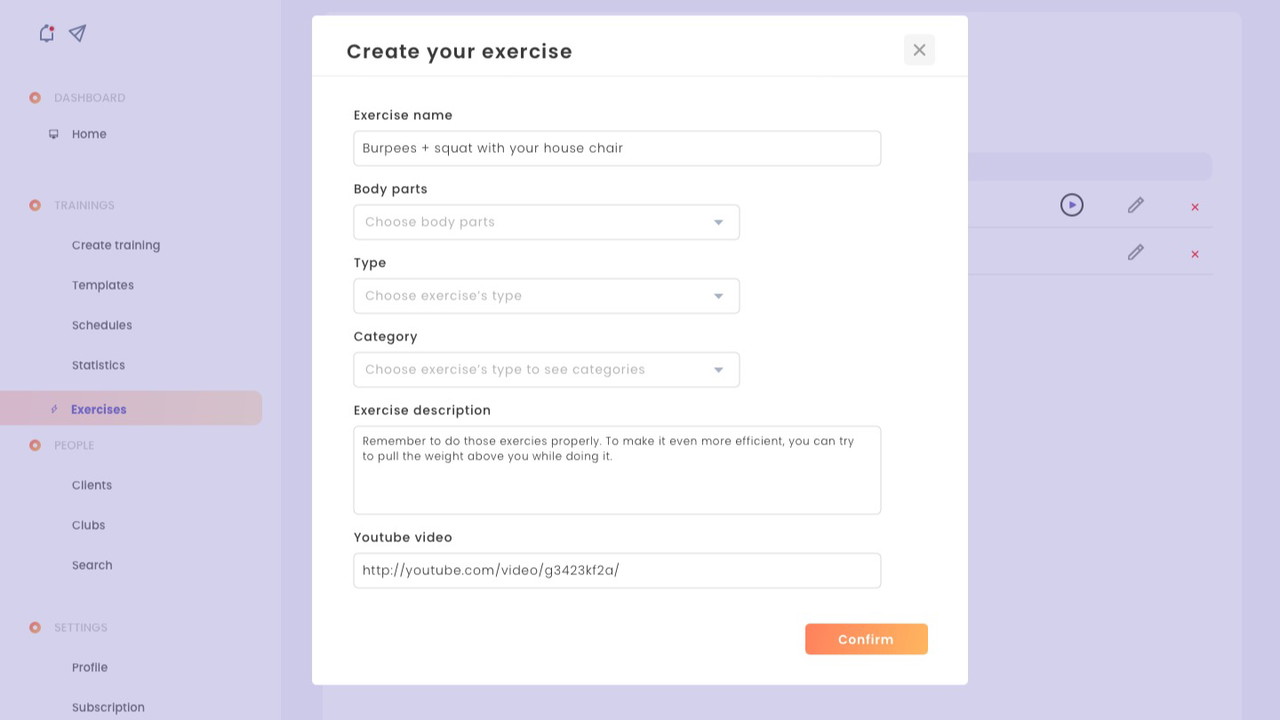This screenshot has height=720, width=1280.
Task: Click the second row's pencil edit icon
Action: click(x=1135, y=253)
